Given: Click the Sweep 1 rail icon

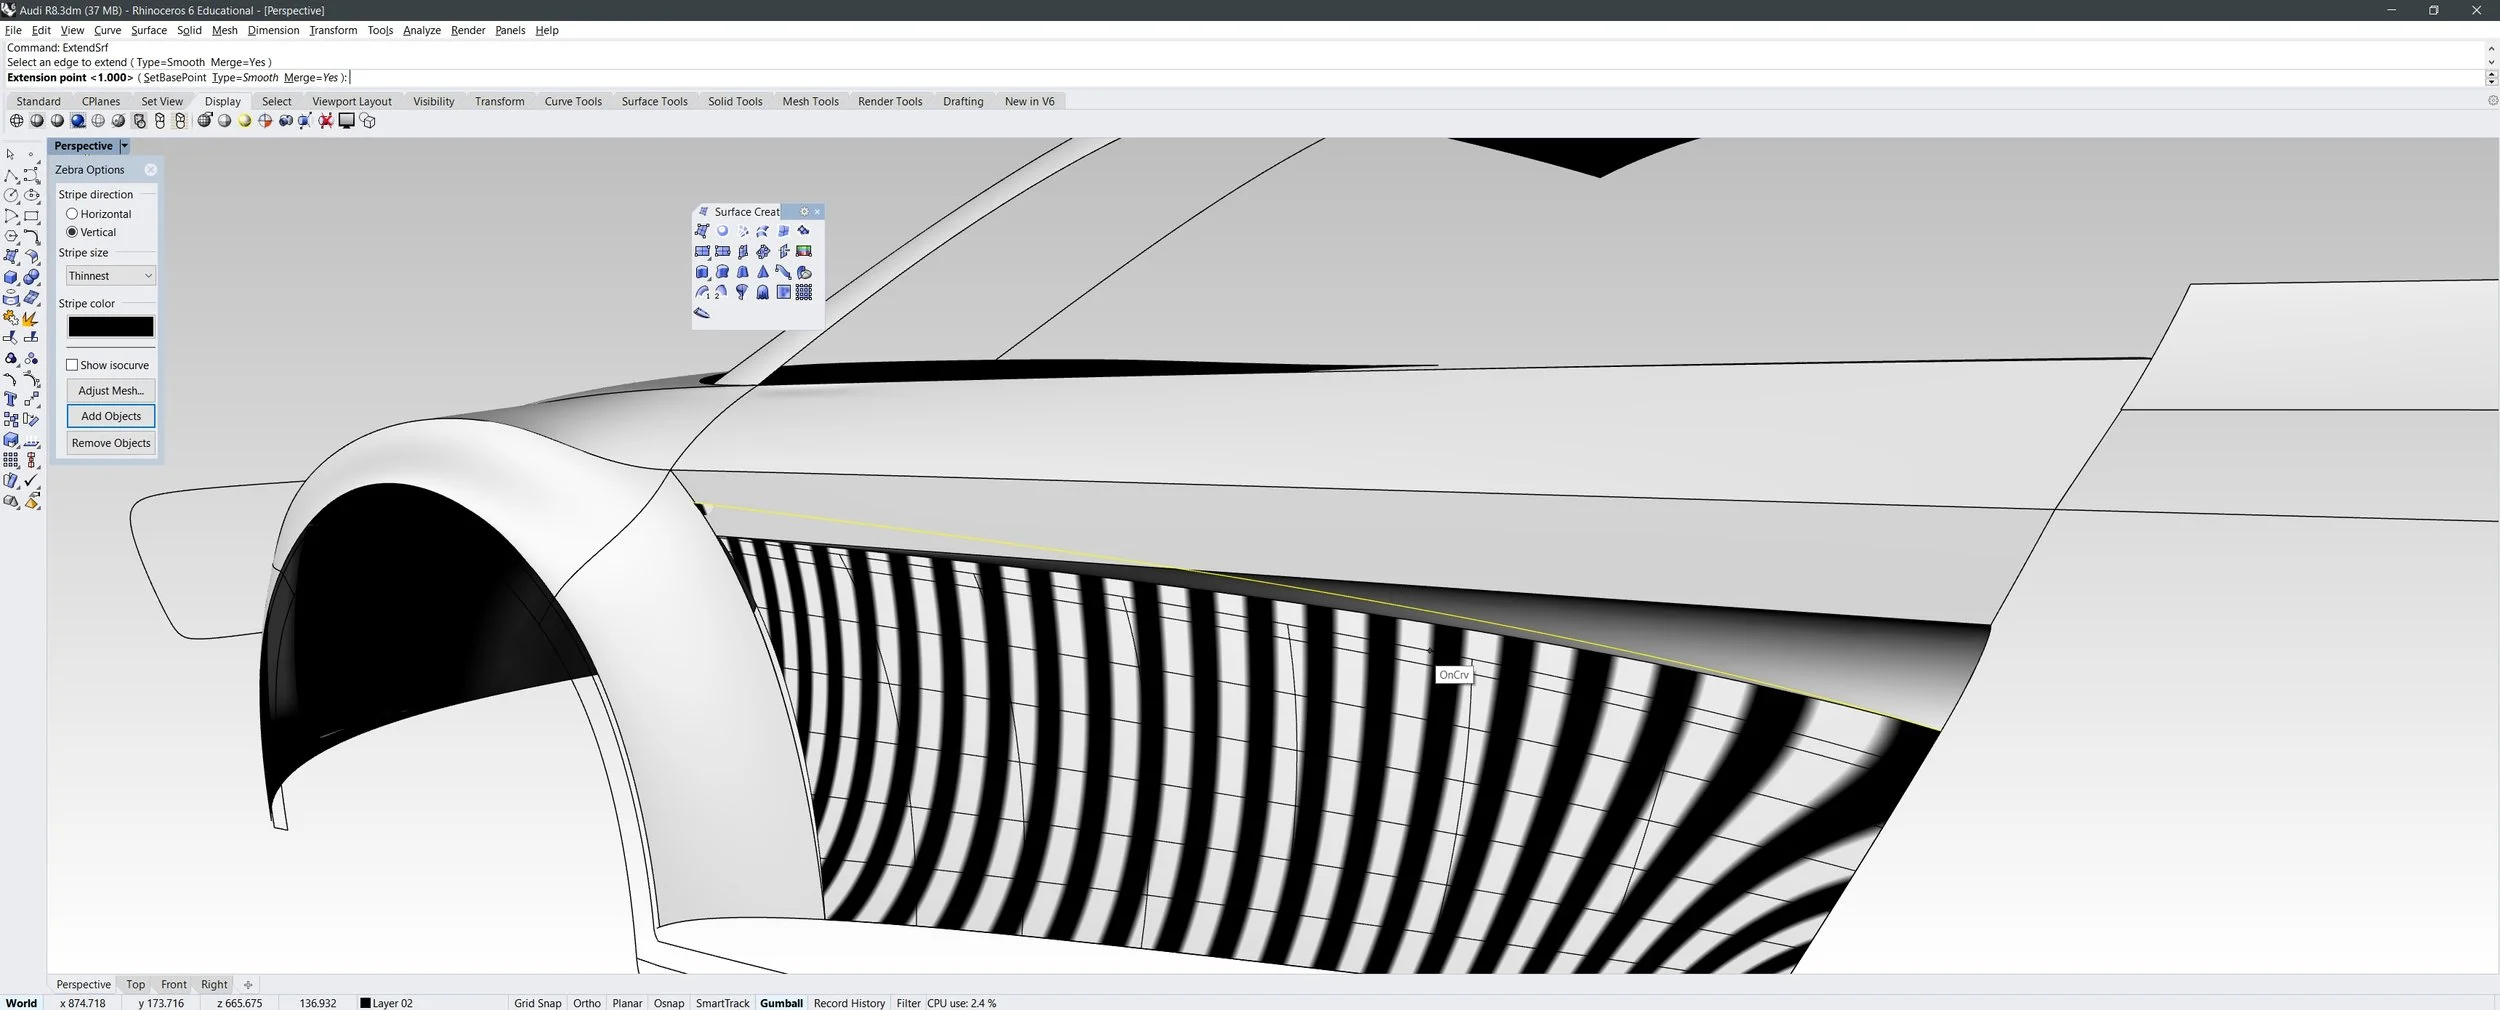Looking at the screenshot, I should [702, 292].
